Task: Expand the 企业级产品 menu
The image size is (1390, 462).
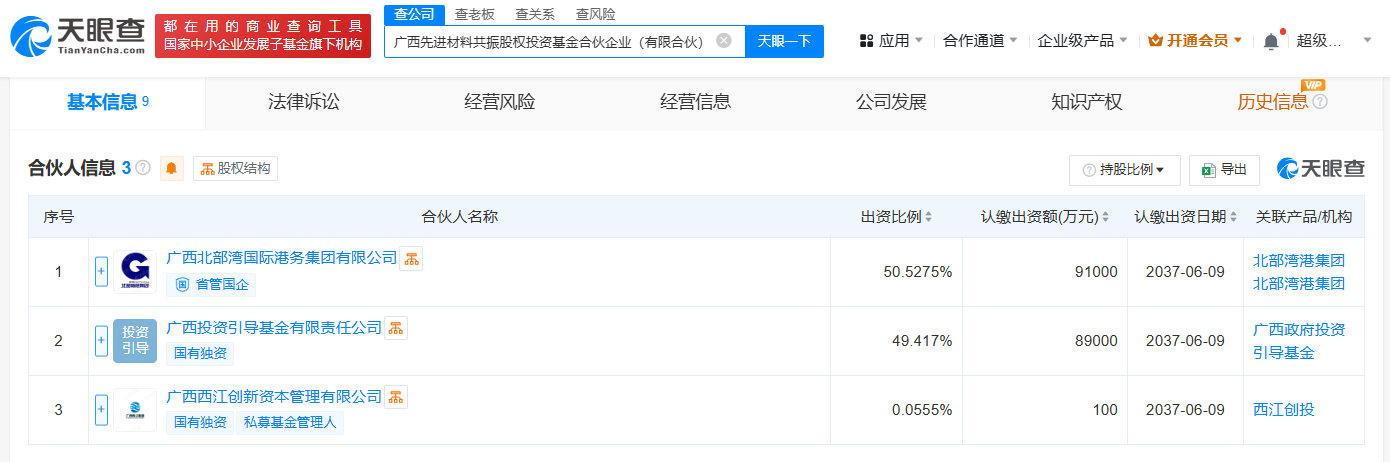Action: [1082, 41]
